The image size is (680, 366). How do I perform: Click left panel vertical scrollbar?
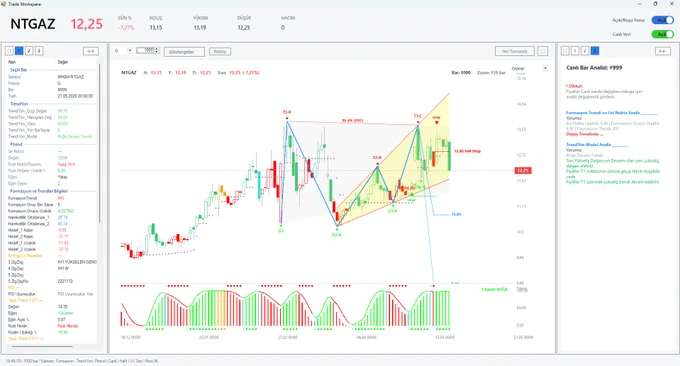pyautogui.click(x=99, y=143)
